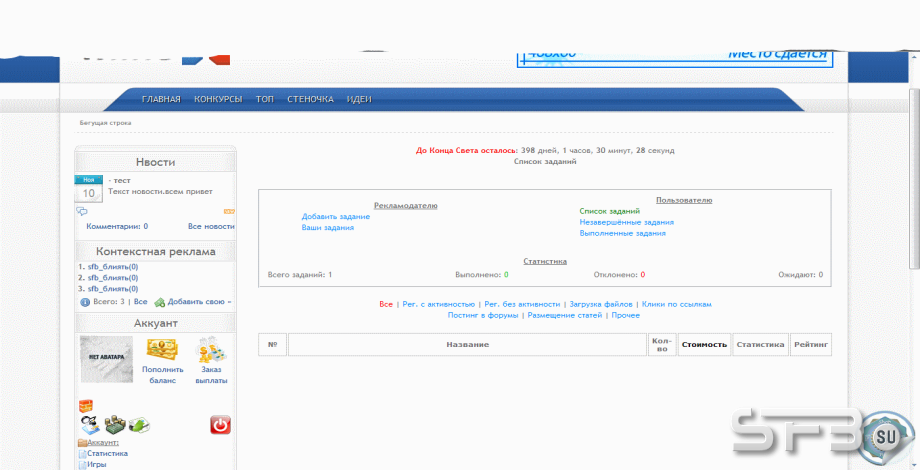Click the coins Заказ выплаты icon
Image resolution: width=920 pixels, height=470 pixels.
click(x=211, y=350)
